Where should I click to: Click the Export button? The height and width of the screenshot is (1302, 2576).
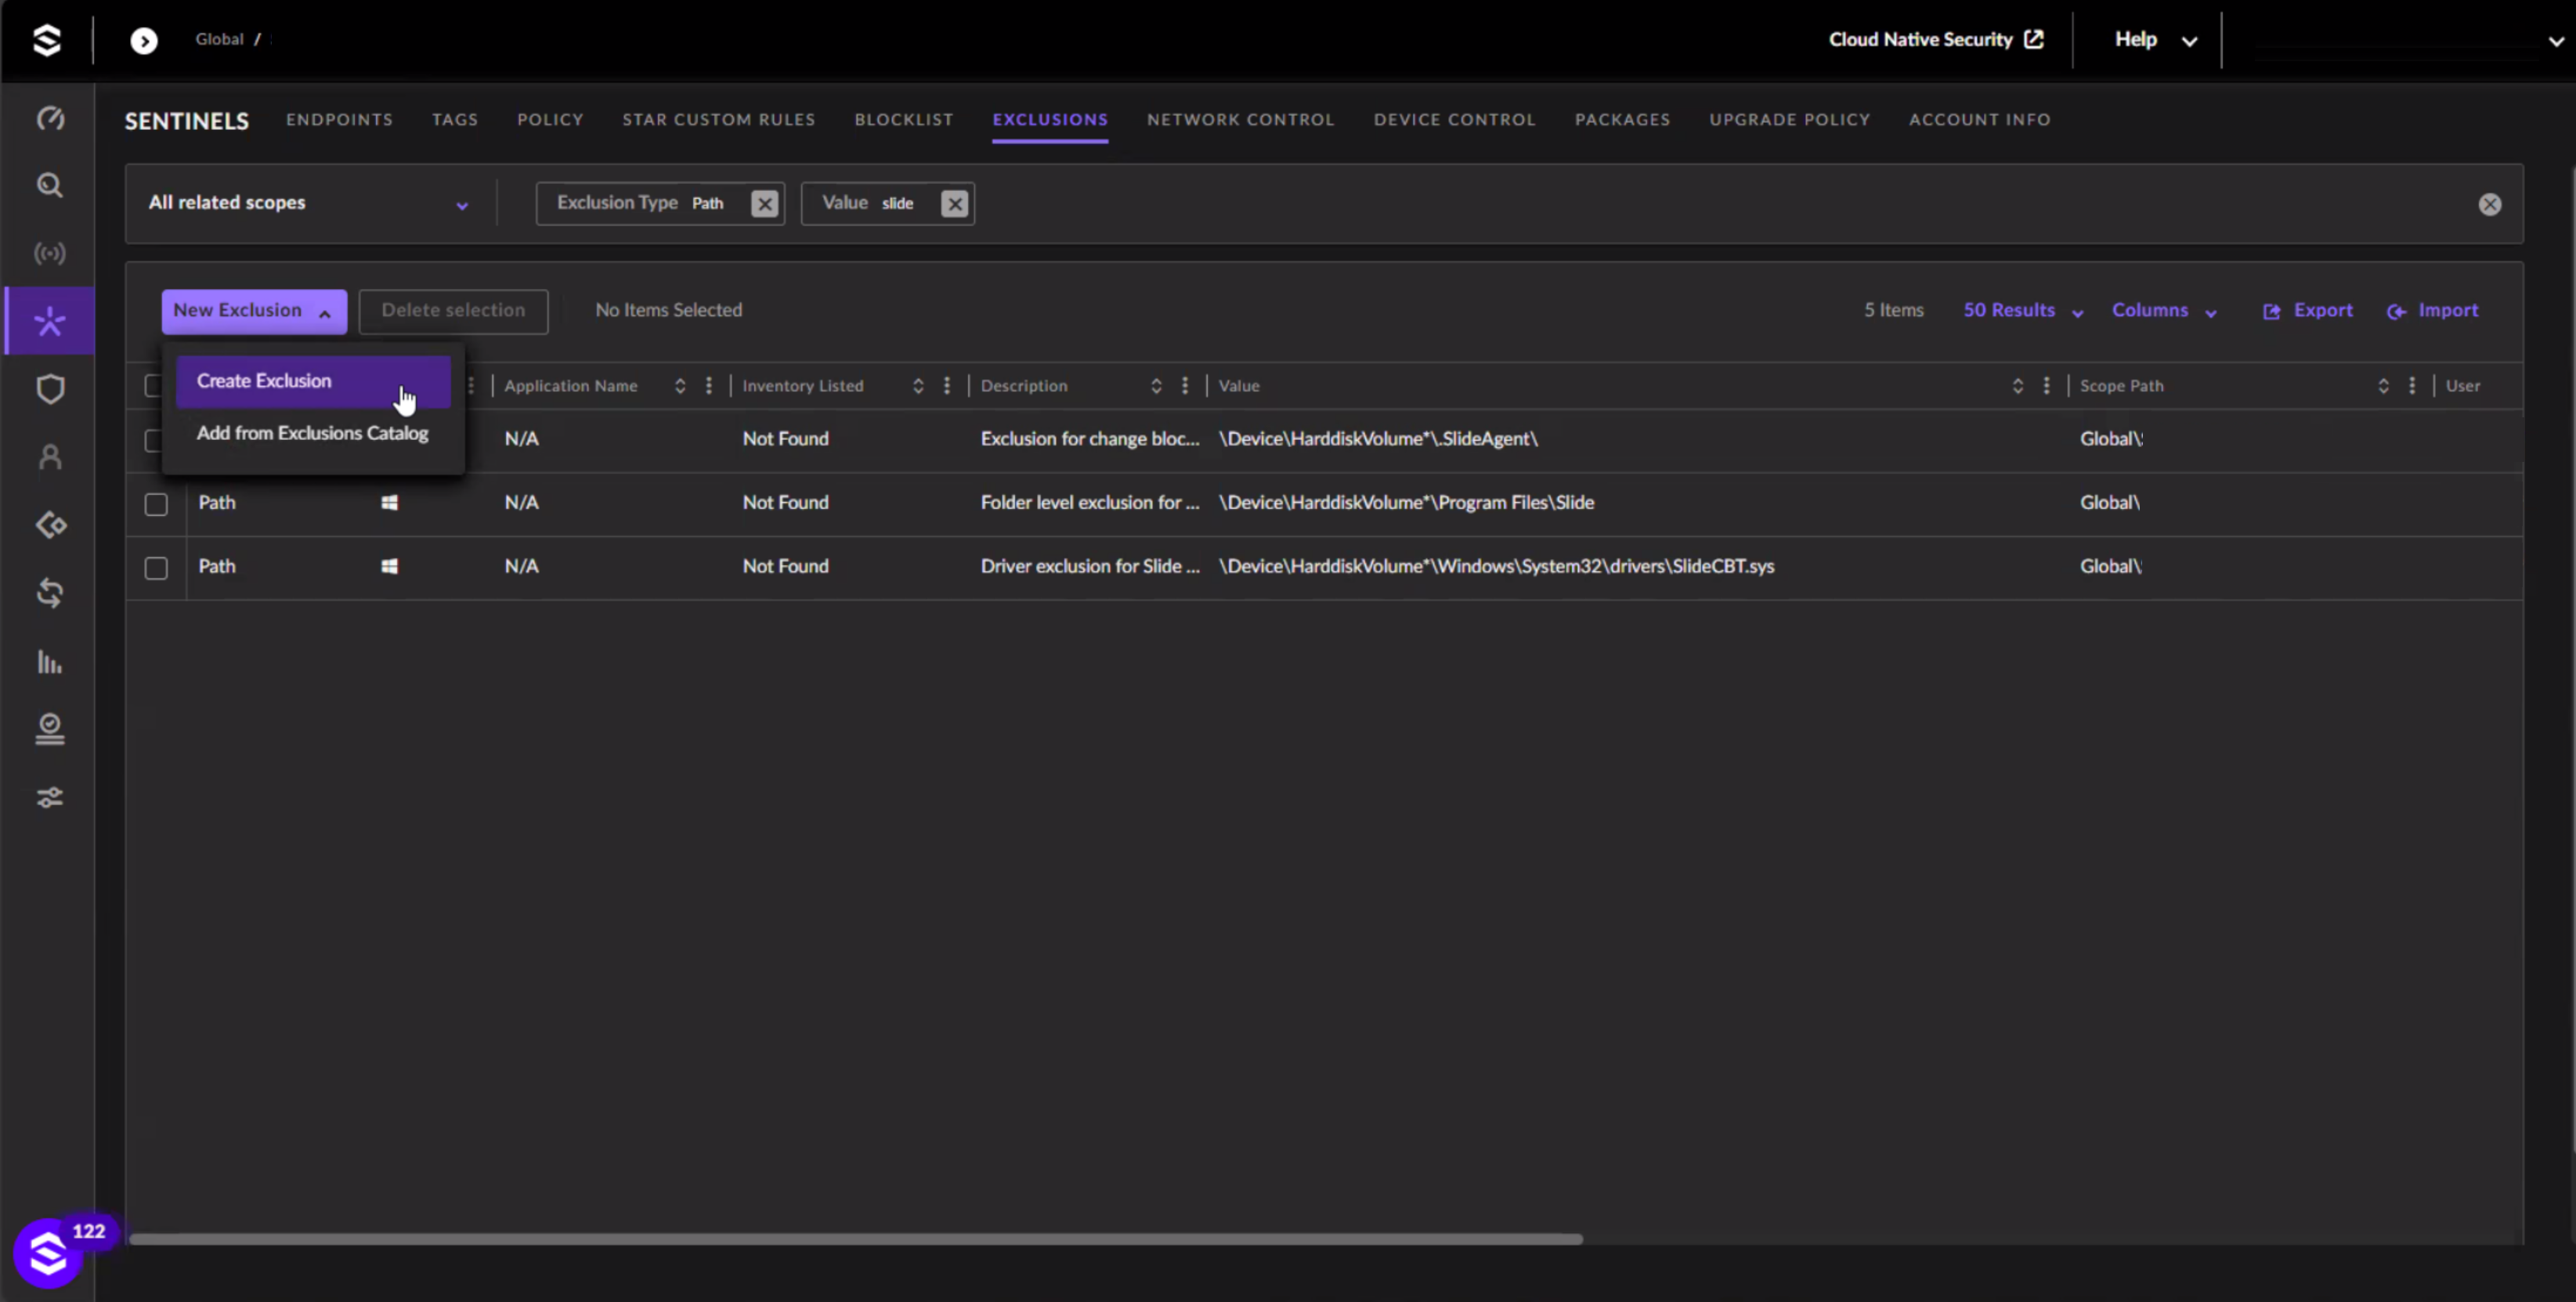(2308, 311)
